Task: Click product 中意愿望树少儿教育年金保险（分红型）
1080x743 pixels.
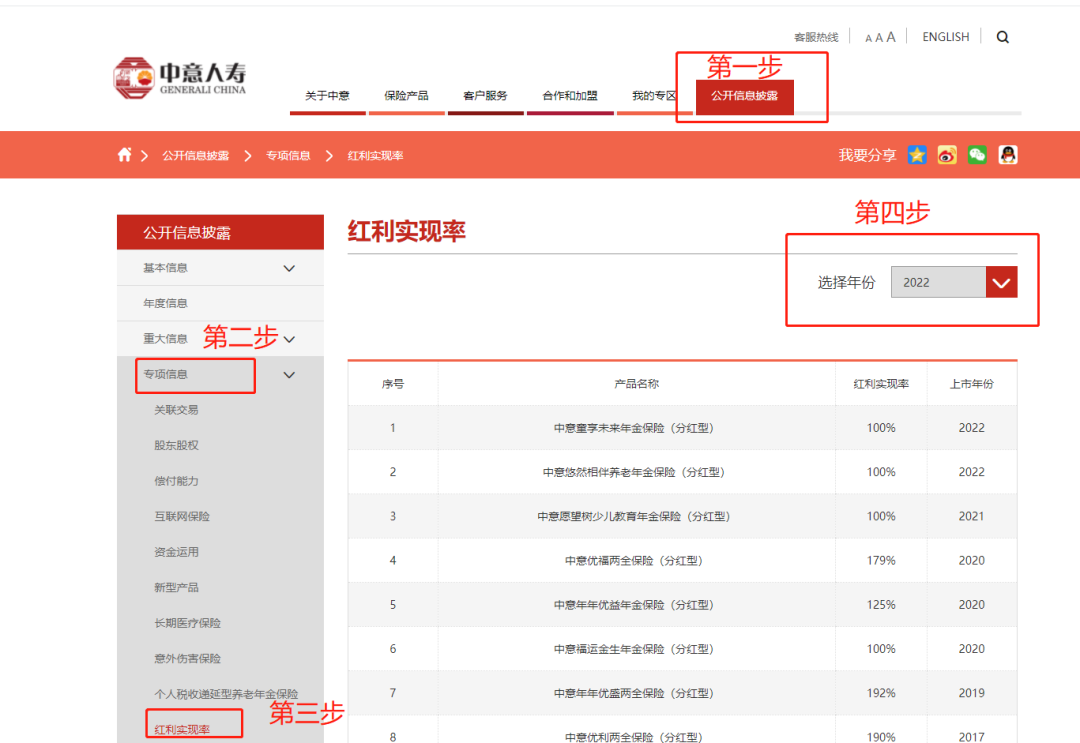Action: point(634,516)
